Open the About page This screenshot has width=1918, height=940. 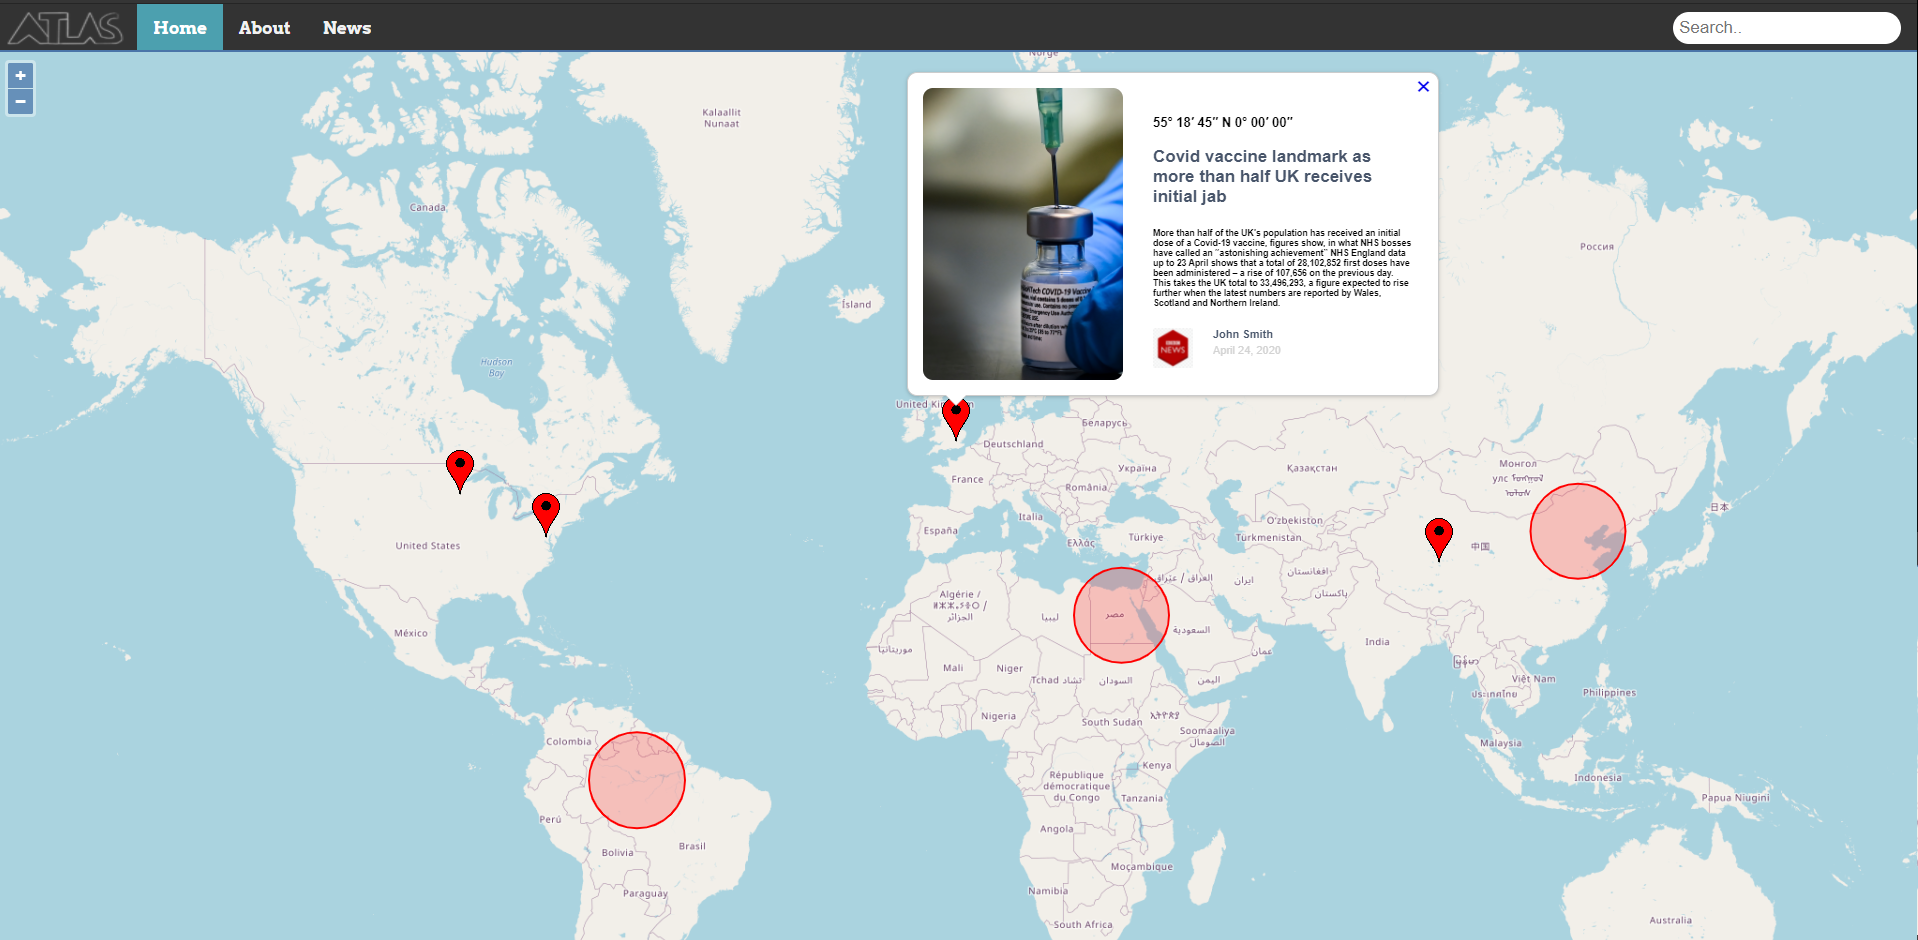point(264,28)
